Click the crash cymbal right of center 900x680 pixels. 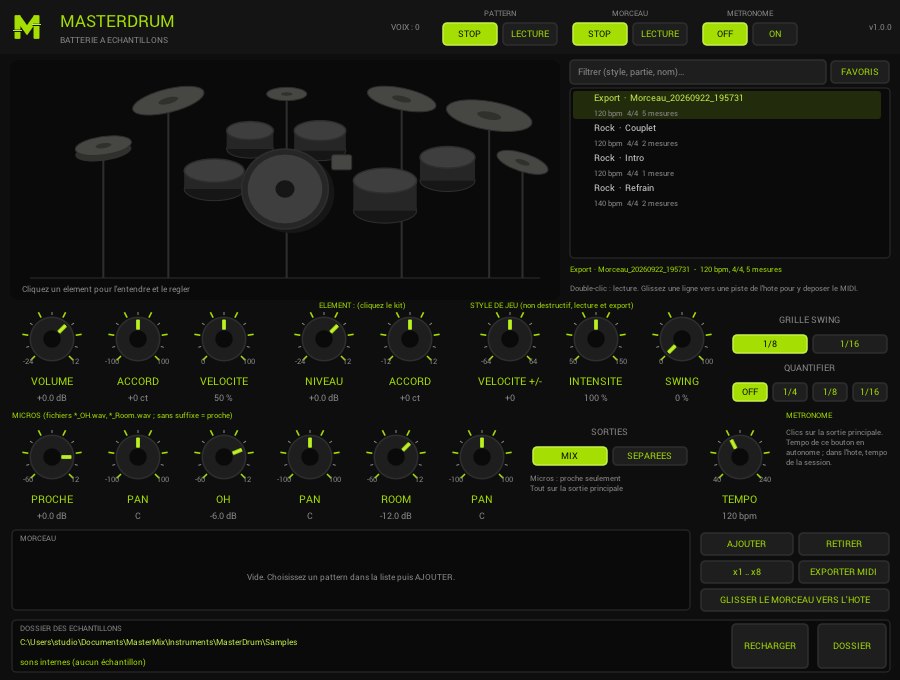[401, 99]
